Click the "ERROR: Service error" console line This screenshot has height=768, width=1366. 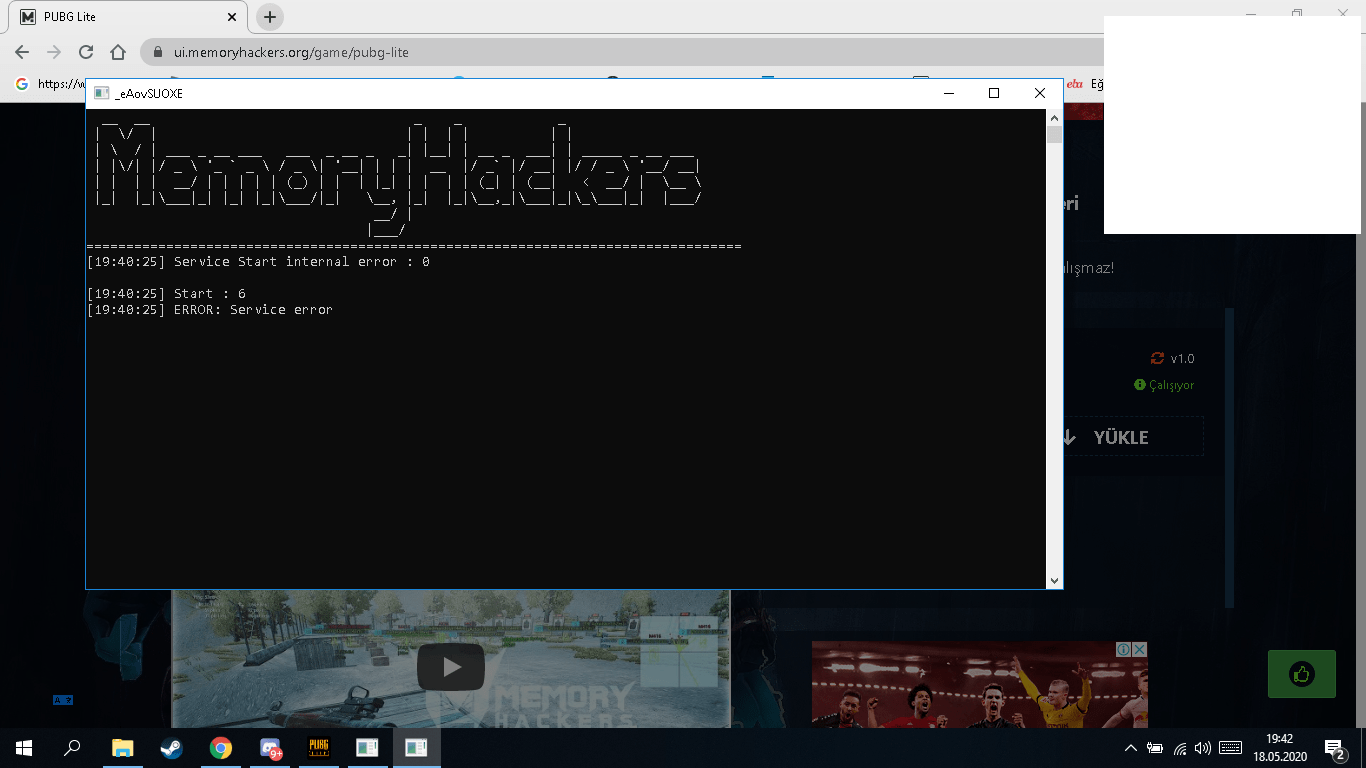point(210,310)
